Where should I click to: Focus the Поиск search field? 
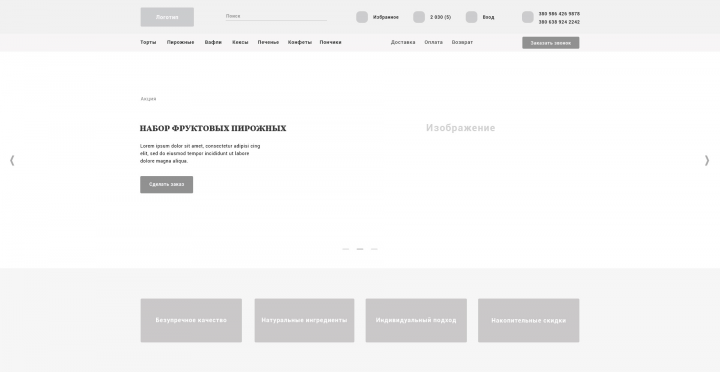tap(276, 17)
